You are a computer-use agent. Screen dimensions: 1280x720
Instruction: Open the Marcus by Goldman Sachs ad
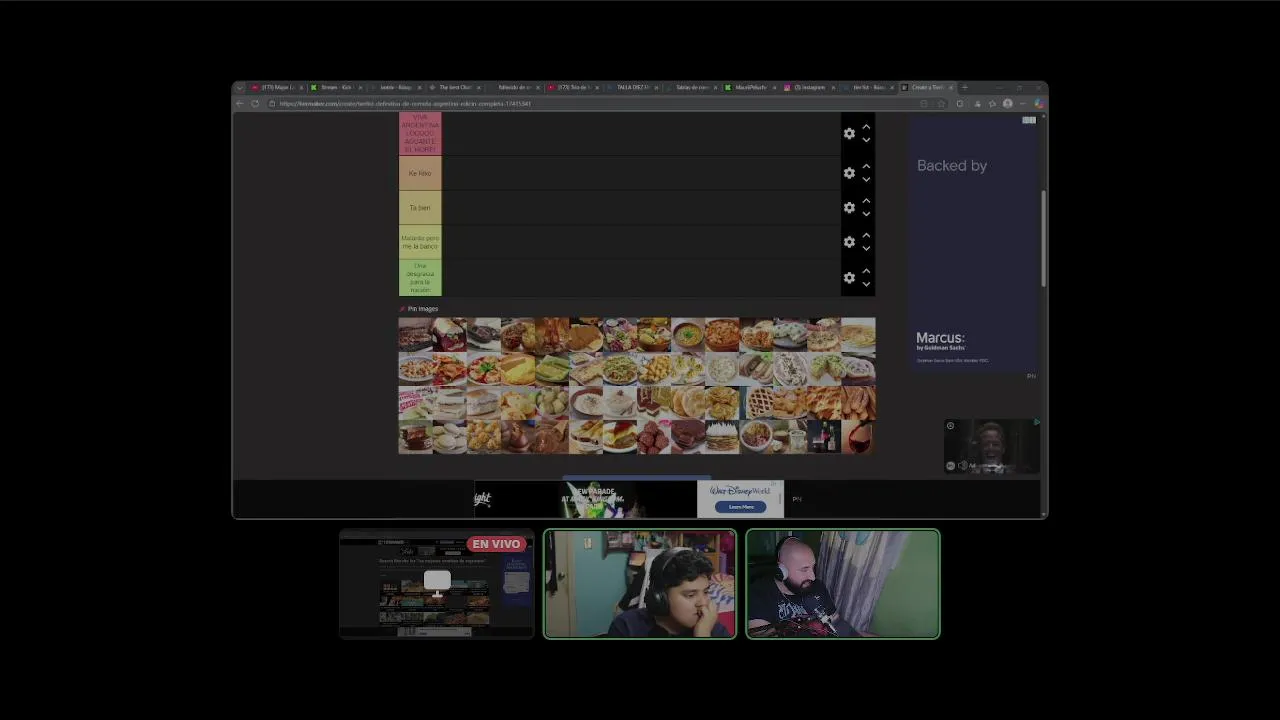click(975, 245)
